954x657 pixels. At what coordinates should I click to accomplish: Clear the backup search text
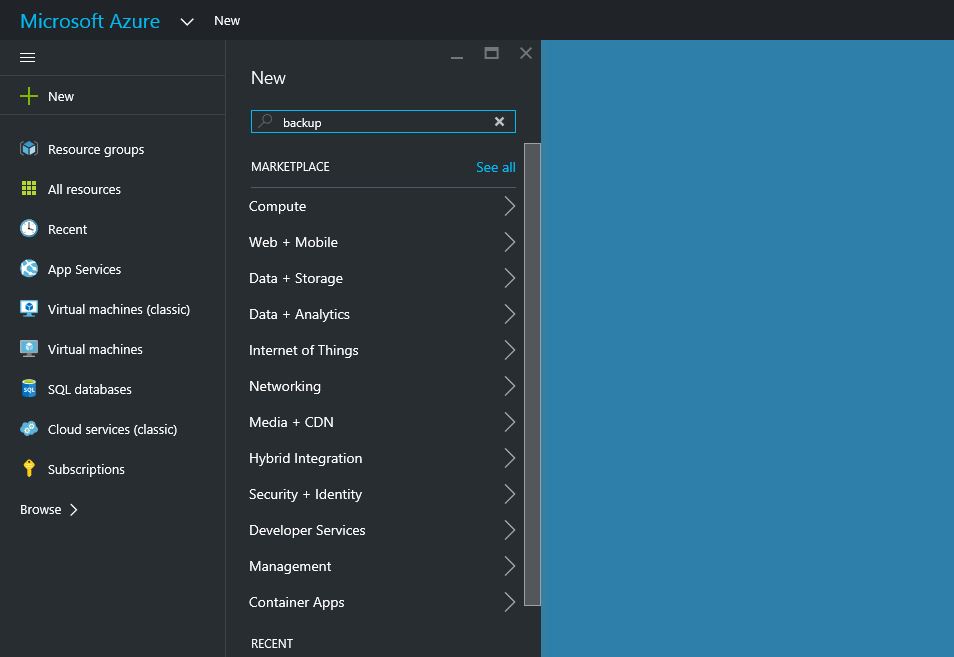500,122
